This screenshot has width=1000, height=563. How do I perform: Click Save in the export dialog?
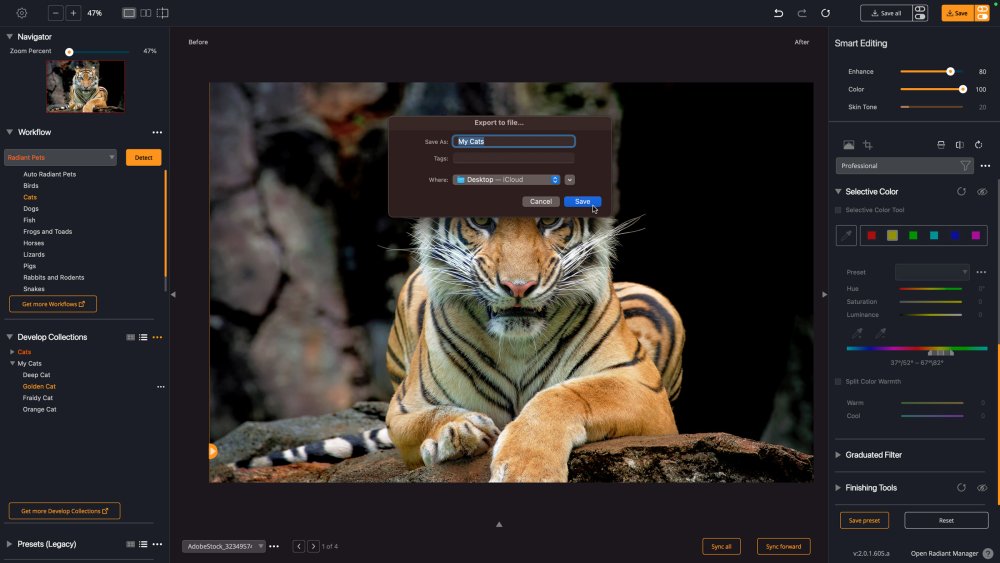582,201
